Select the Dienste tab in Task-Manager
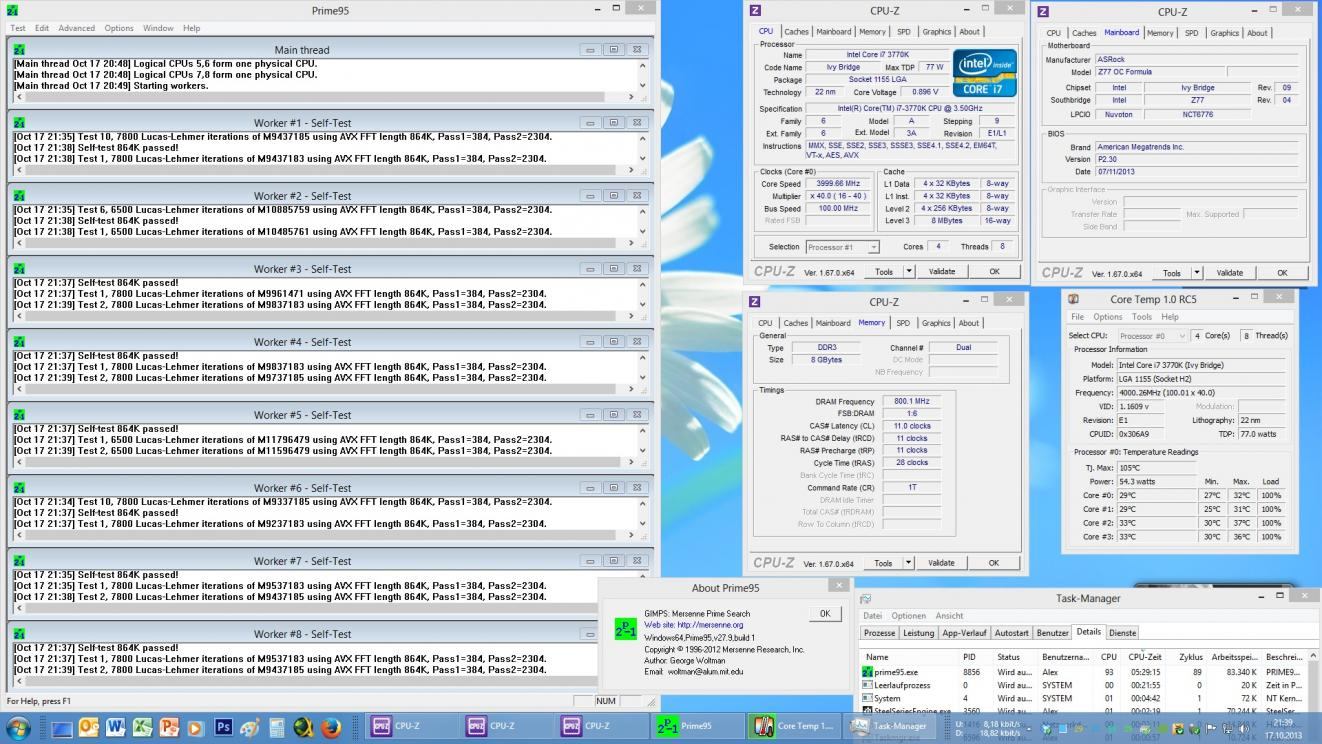This screenshot has width=1322, height=744. coord(1122,633)
